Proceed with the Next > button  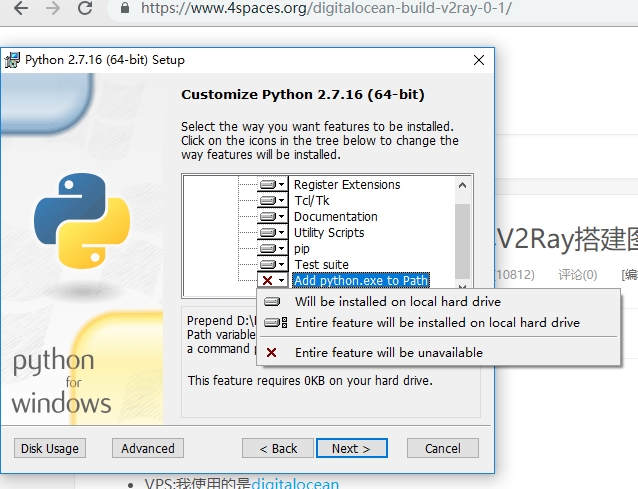click(x=352, y=448)
